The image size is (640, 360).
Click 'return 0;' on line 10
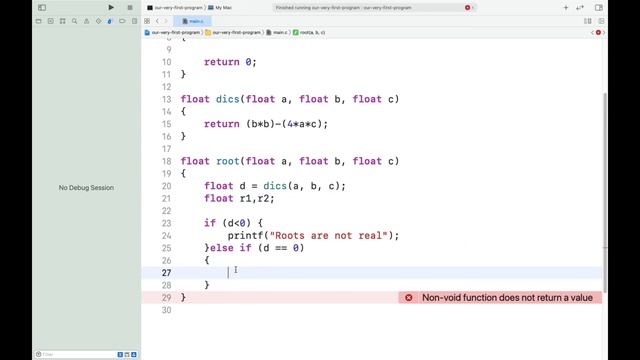[x=230, y=62]
